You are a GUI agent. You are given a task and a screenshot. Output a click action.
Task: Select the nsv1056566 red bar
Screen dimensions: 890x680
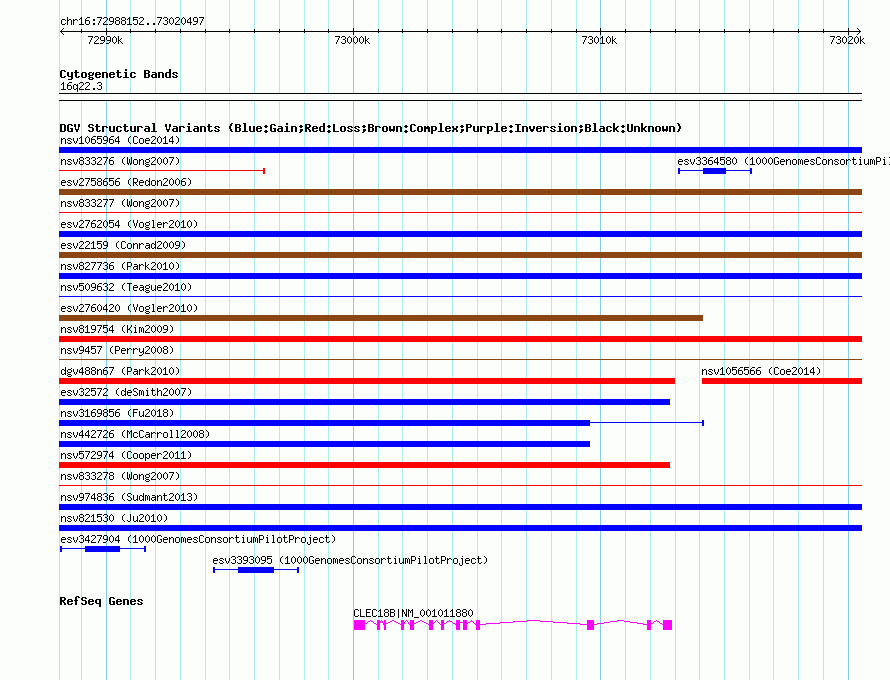[782, 381]
